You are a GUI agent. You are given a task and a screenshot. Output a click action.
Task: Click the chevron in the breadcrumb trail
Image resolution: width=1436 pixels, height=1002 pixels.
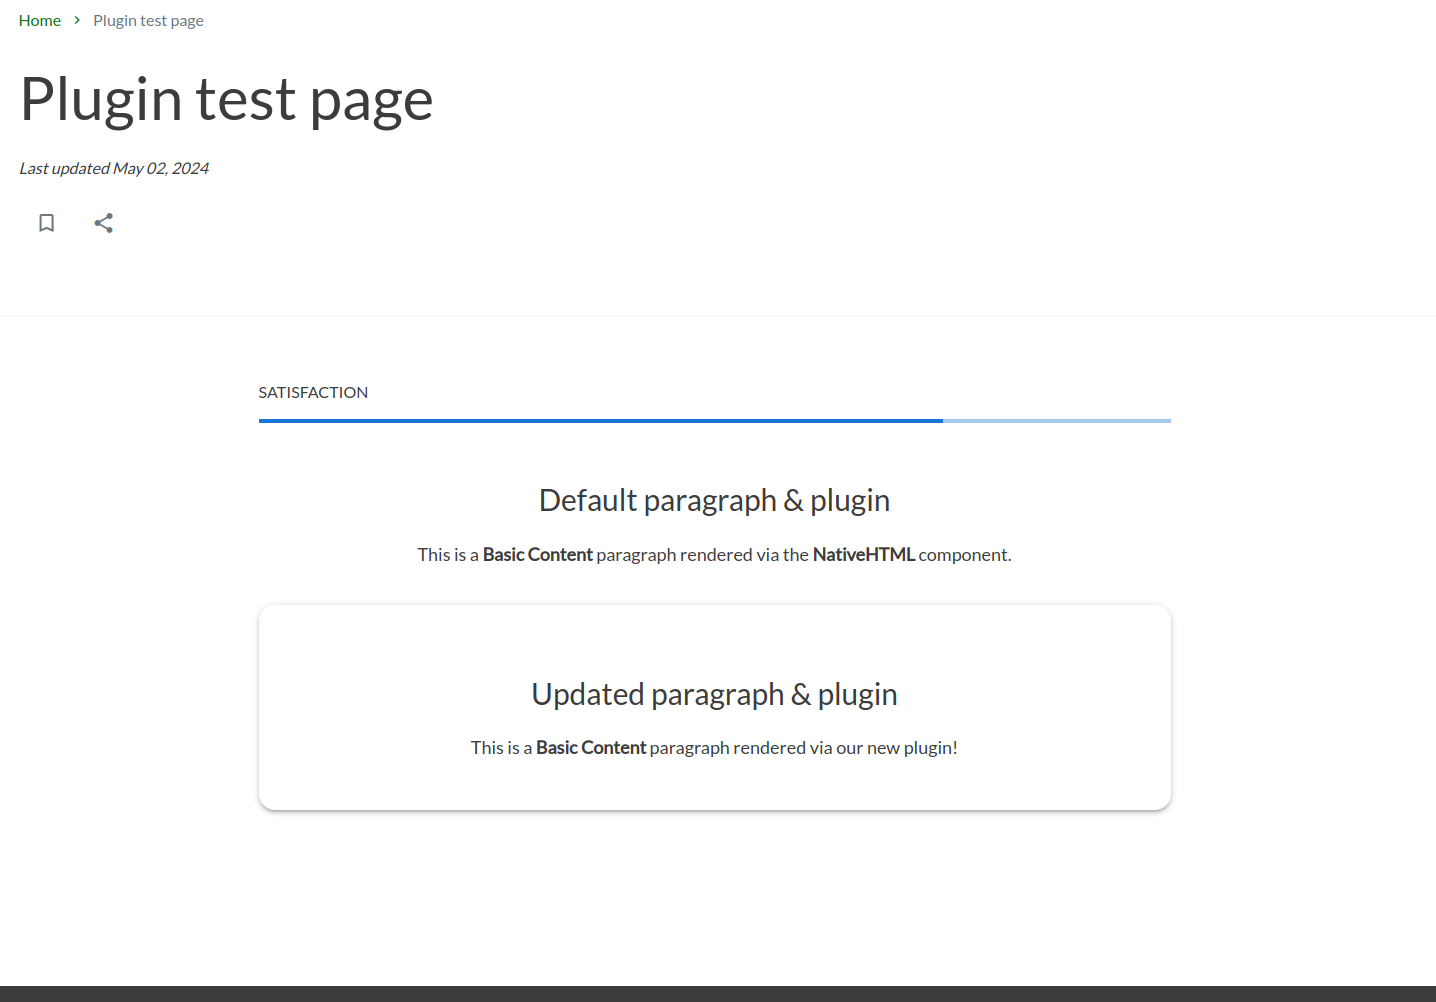(x=76, y=20)
